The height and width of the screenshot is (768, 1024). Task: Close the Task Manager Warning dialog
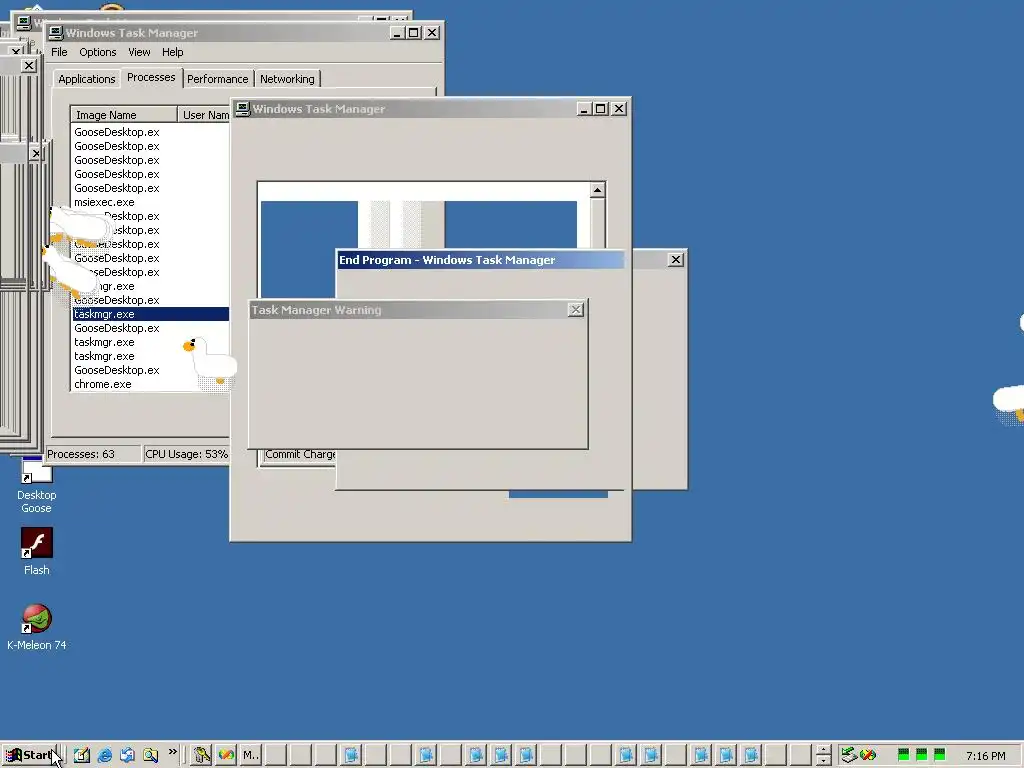(x=575, y=310)
